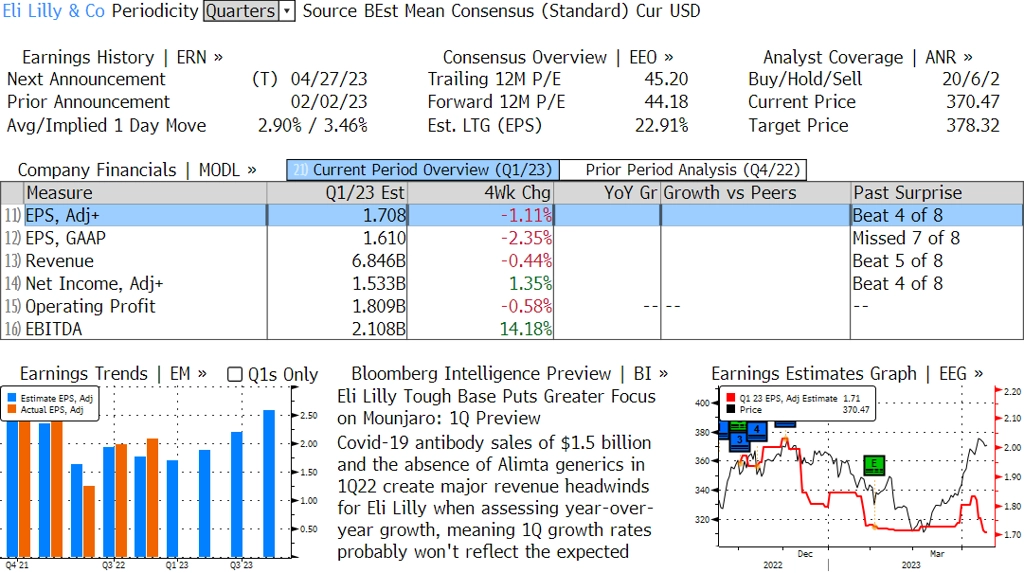This screenshot has height=573, width=1024.
Task: Select the EPS, Adj+ row
Action: (512, 215)
